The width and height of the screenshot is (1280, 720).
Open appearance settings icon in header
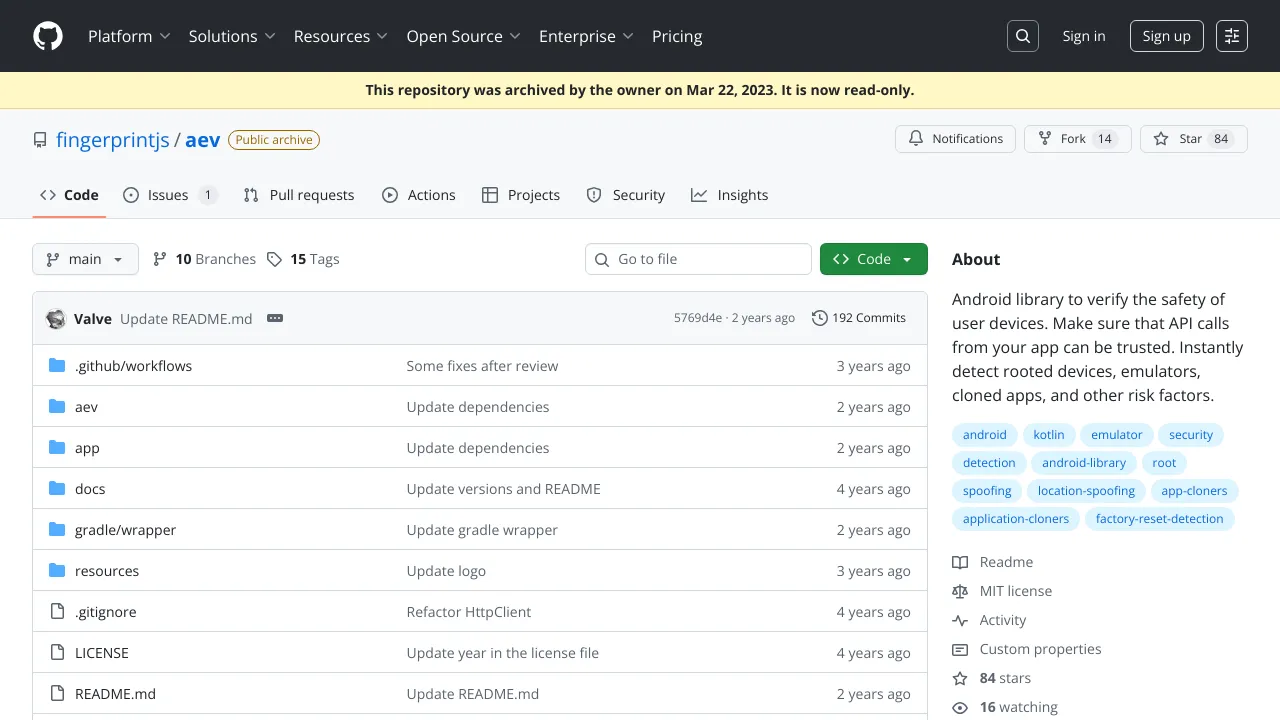1232,36
